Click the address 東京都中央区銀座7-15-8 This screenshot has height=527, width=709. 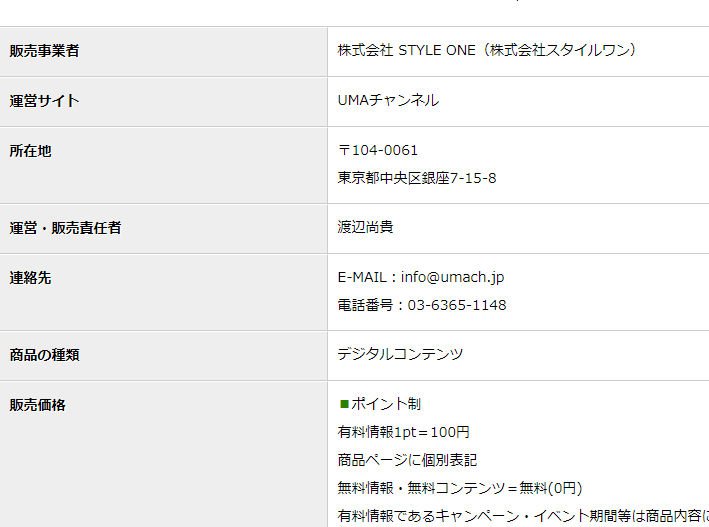[416, 178]
